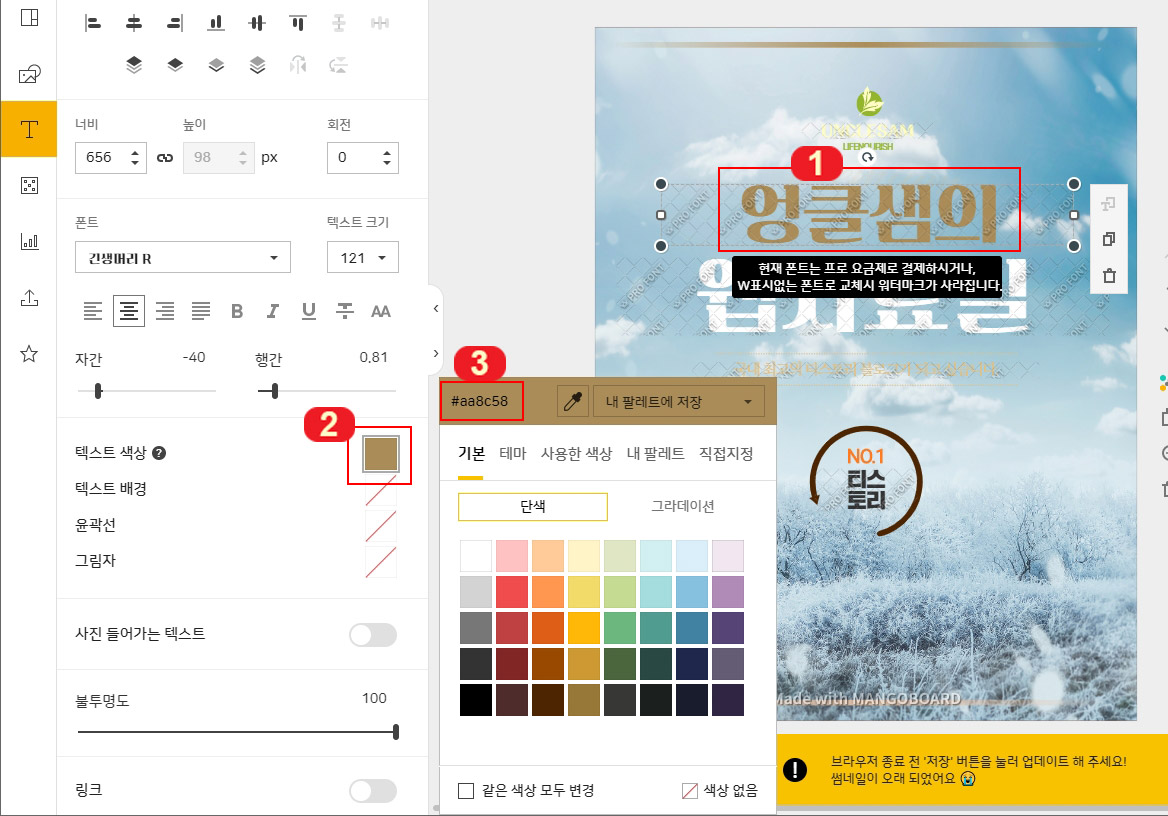
Task: Open the text size 121 dropdown
Action: coord(362,257)
